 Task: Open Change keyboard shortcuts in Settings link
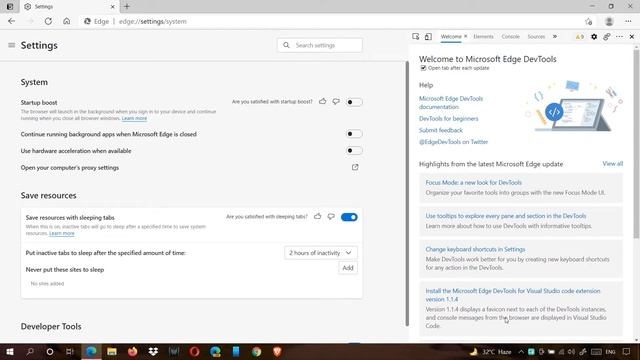pos(475,249)
